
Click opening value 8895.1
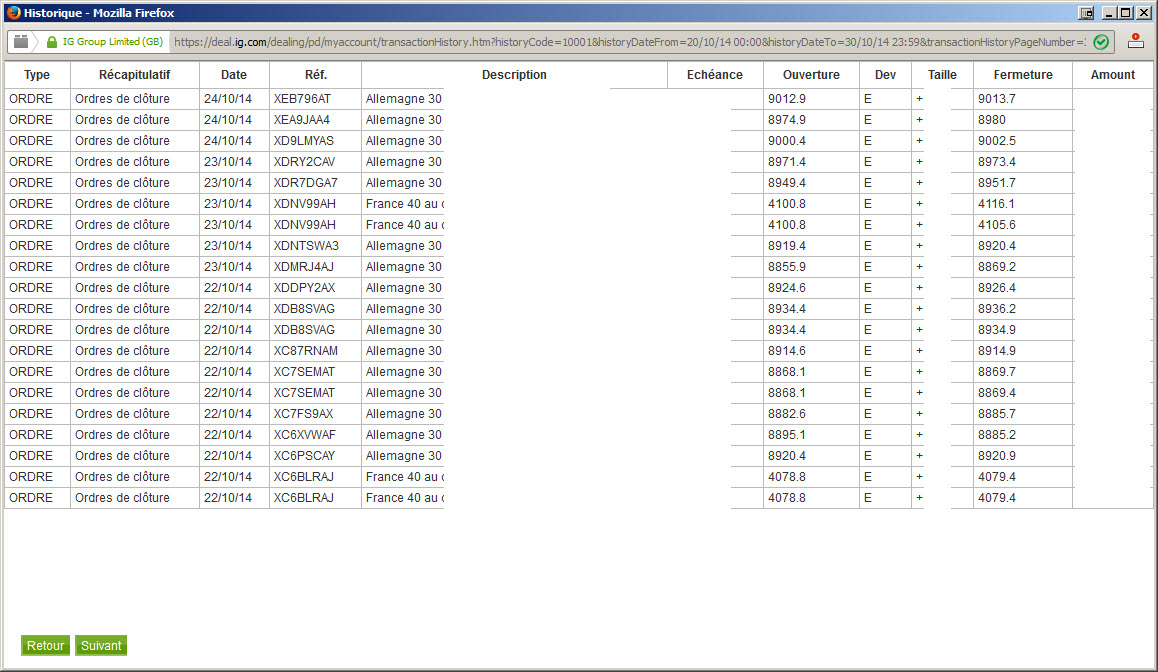(x=787, y=435)
